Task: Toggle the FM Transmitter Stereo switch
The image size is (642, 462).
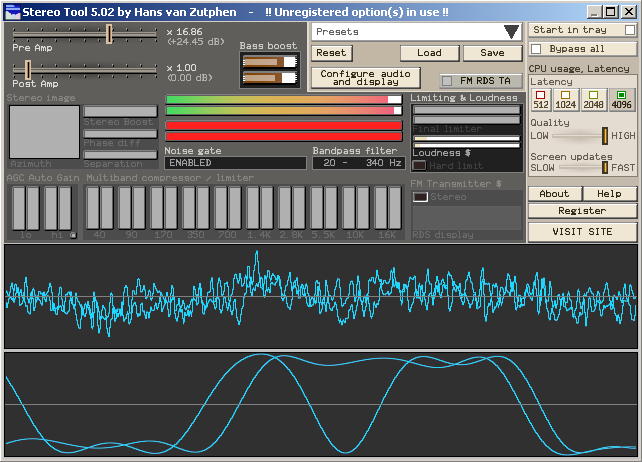Action: pyautogui.click(x=420, y=197)
